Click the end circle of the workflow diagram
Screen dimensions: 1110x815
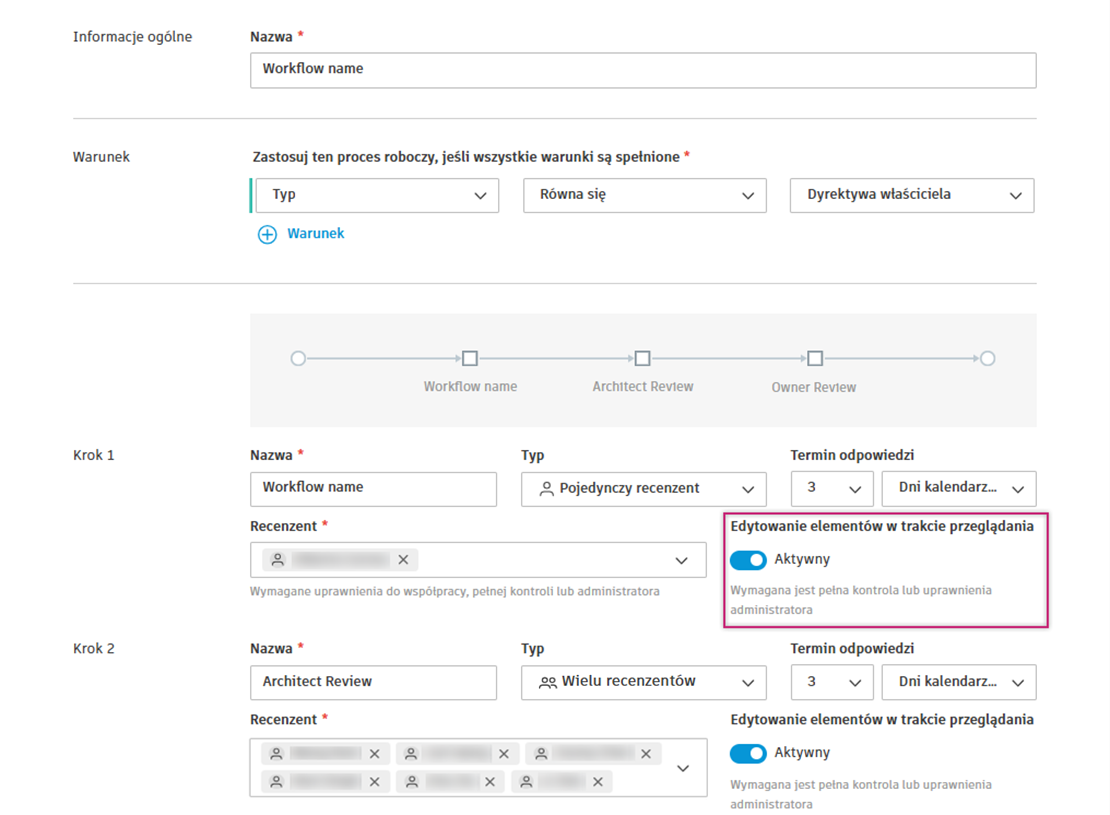tap(987, 359)
